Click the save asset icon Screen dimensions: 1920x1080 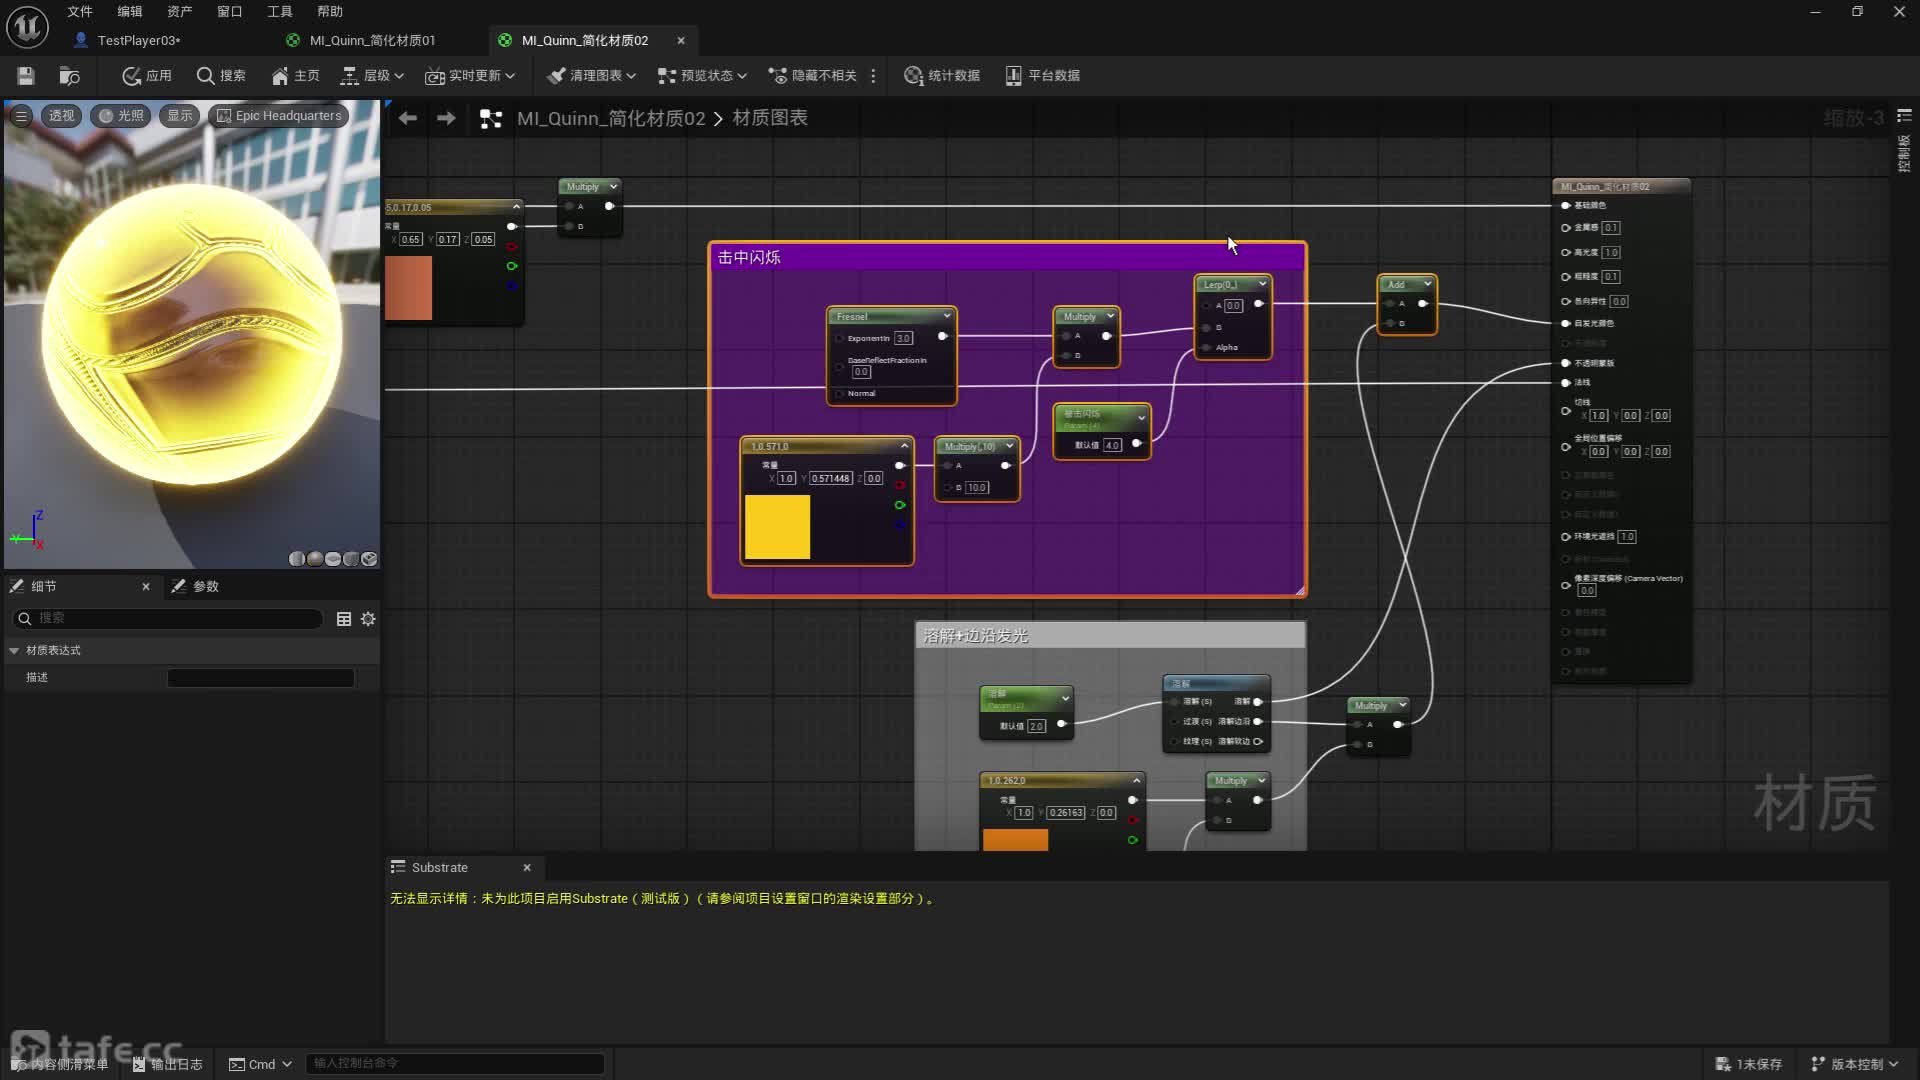(x=26, y=75)
